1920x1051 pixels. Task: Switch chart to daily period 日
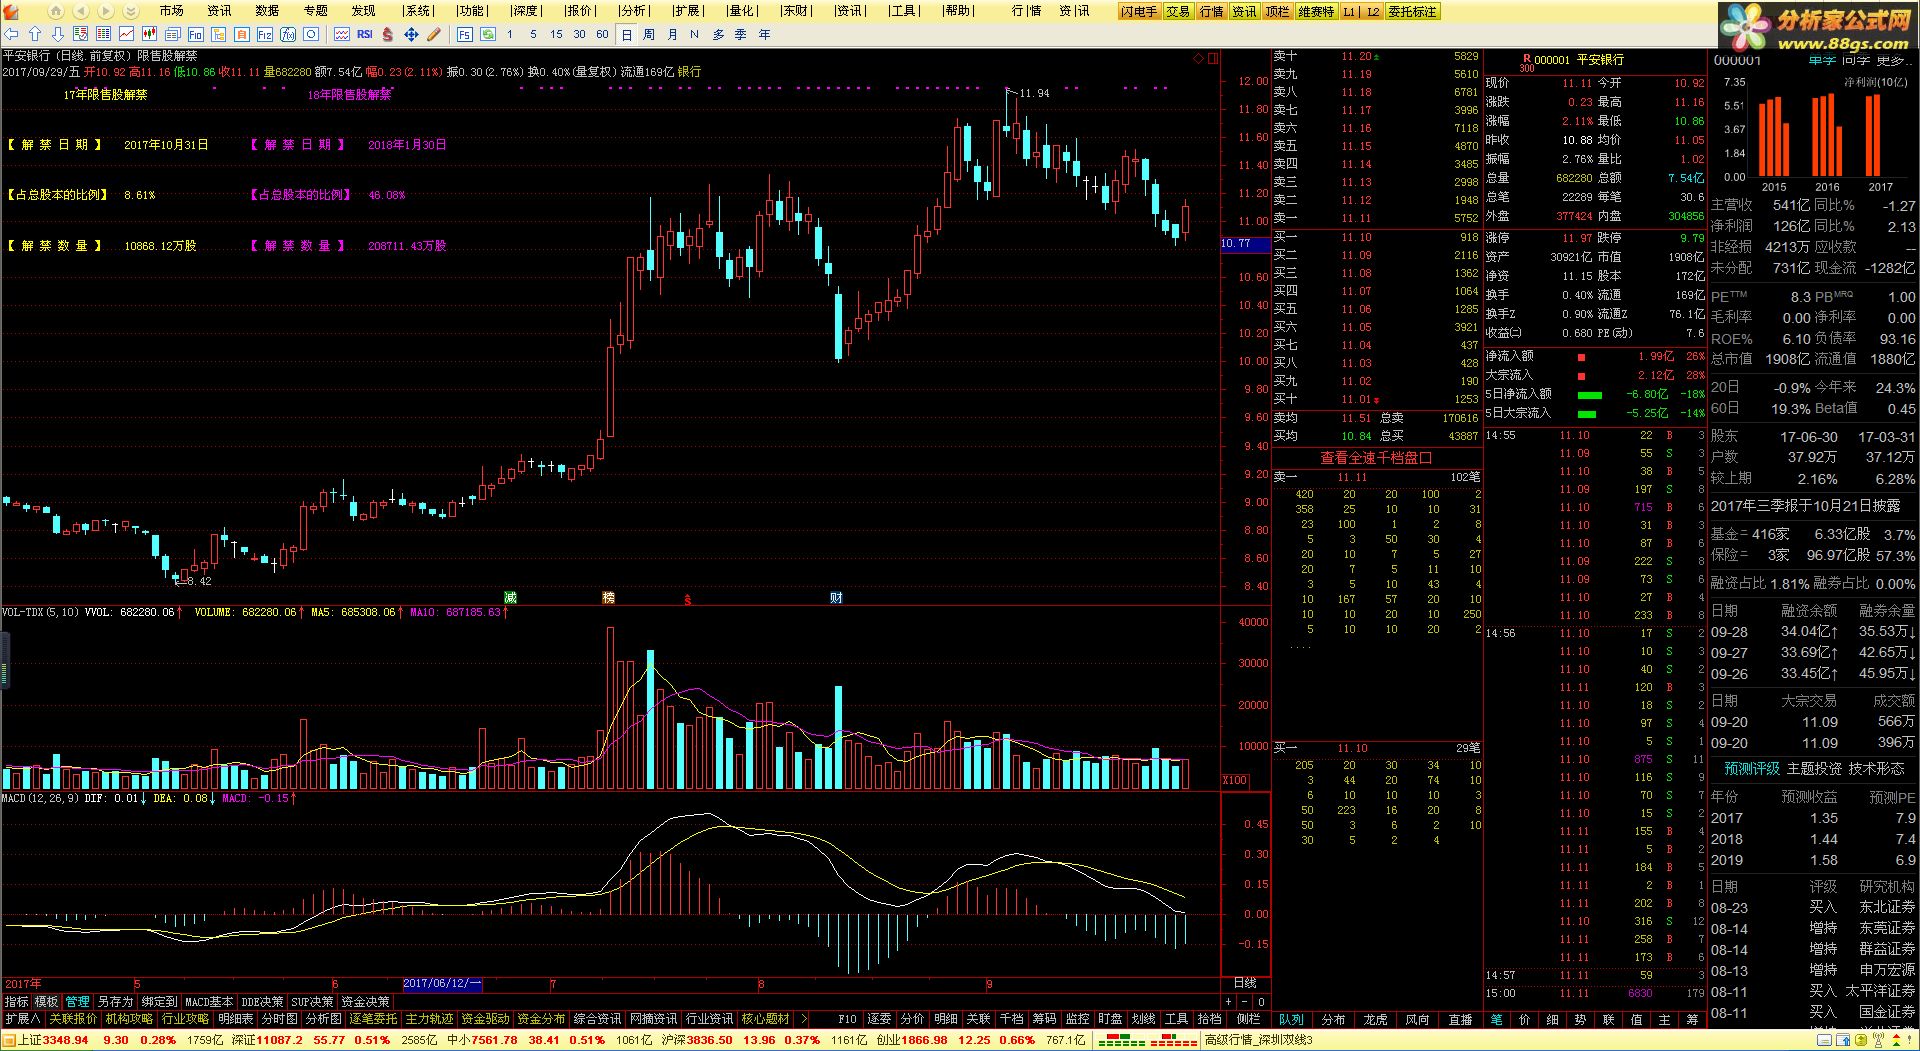pyautogui.click(x=627, y=34)
